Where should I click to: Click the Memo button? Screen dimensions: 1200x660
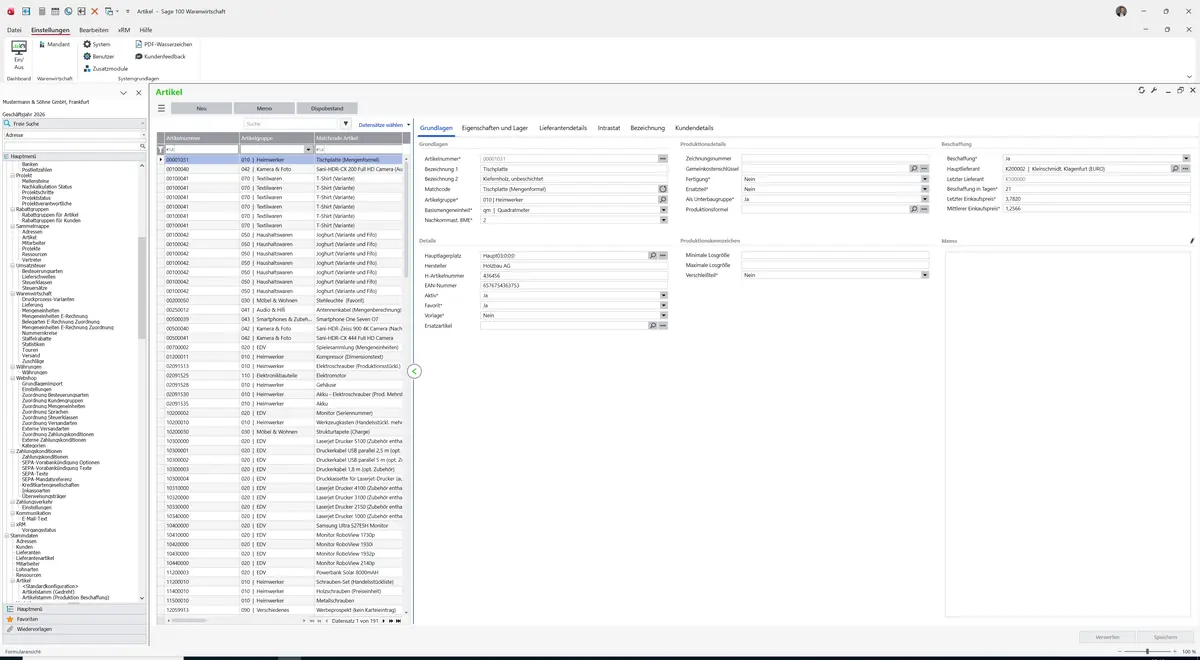(264, 108)
